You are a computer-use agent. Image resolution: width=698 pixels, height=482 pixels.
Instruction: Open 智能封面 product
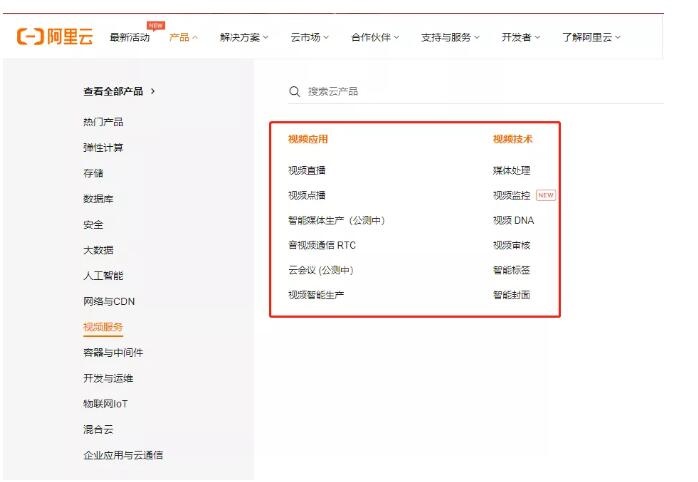(x=511, y=295)
